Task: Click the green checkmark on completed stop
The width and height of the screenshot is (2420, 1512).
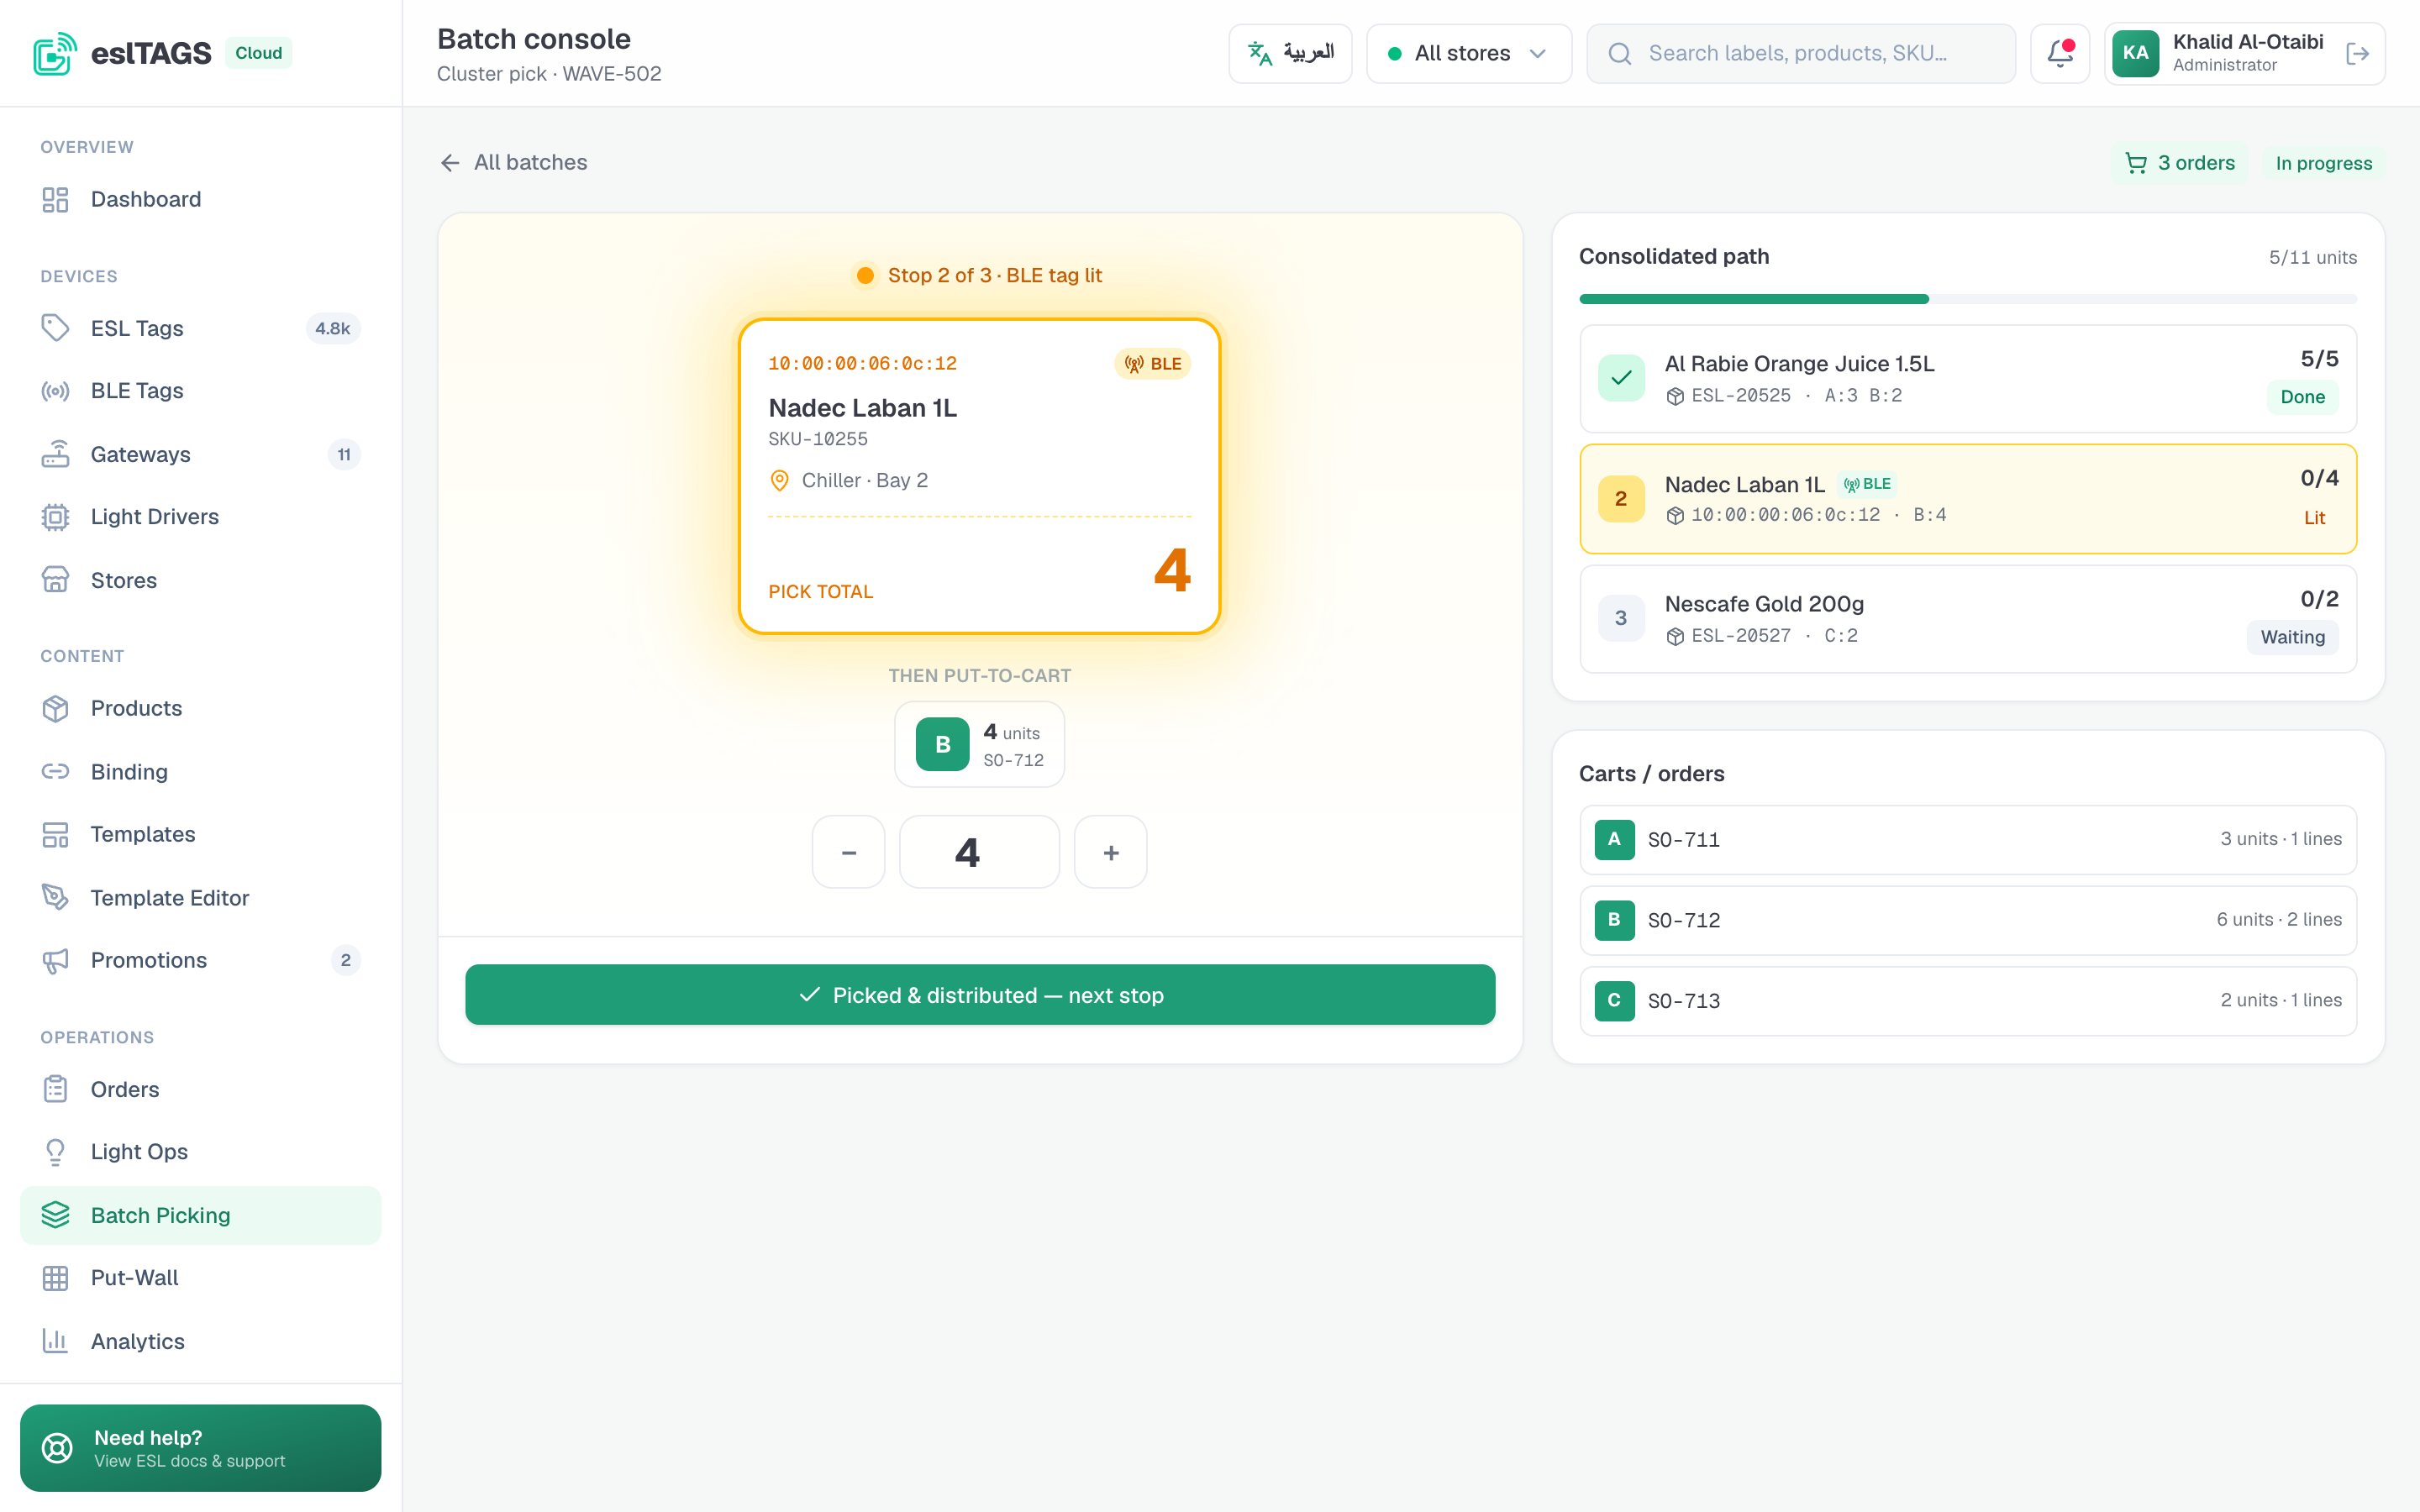Action: pos(1622,378)
